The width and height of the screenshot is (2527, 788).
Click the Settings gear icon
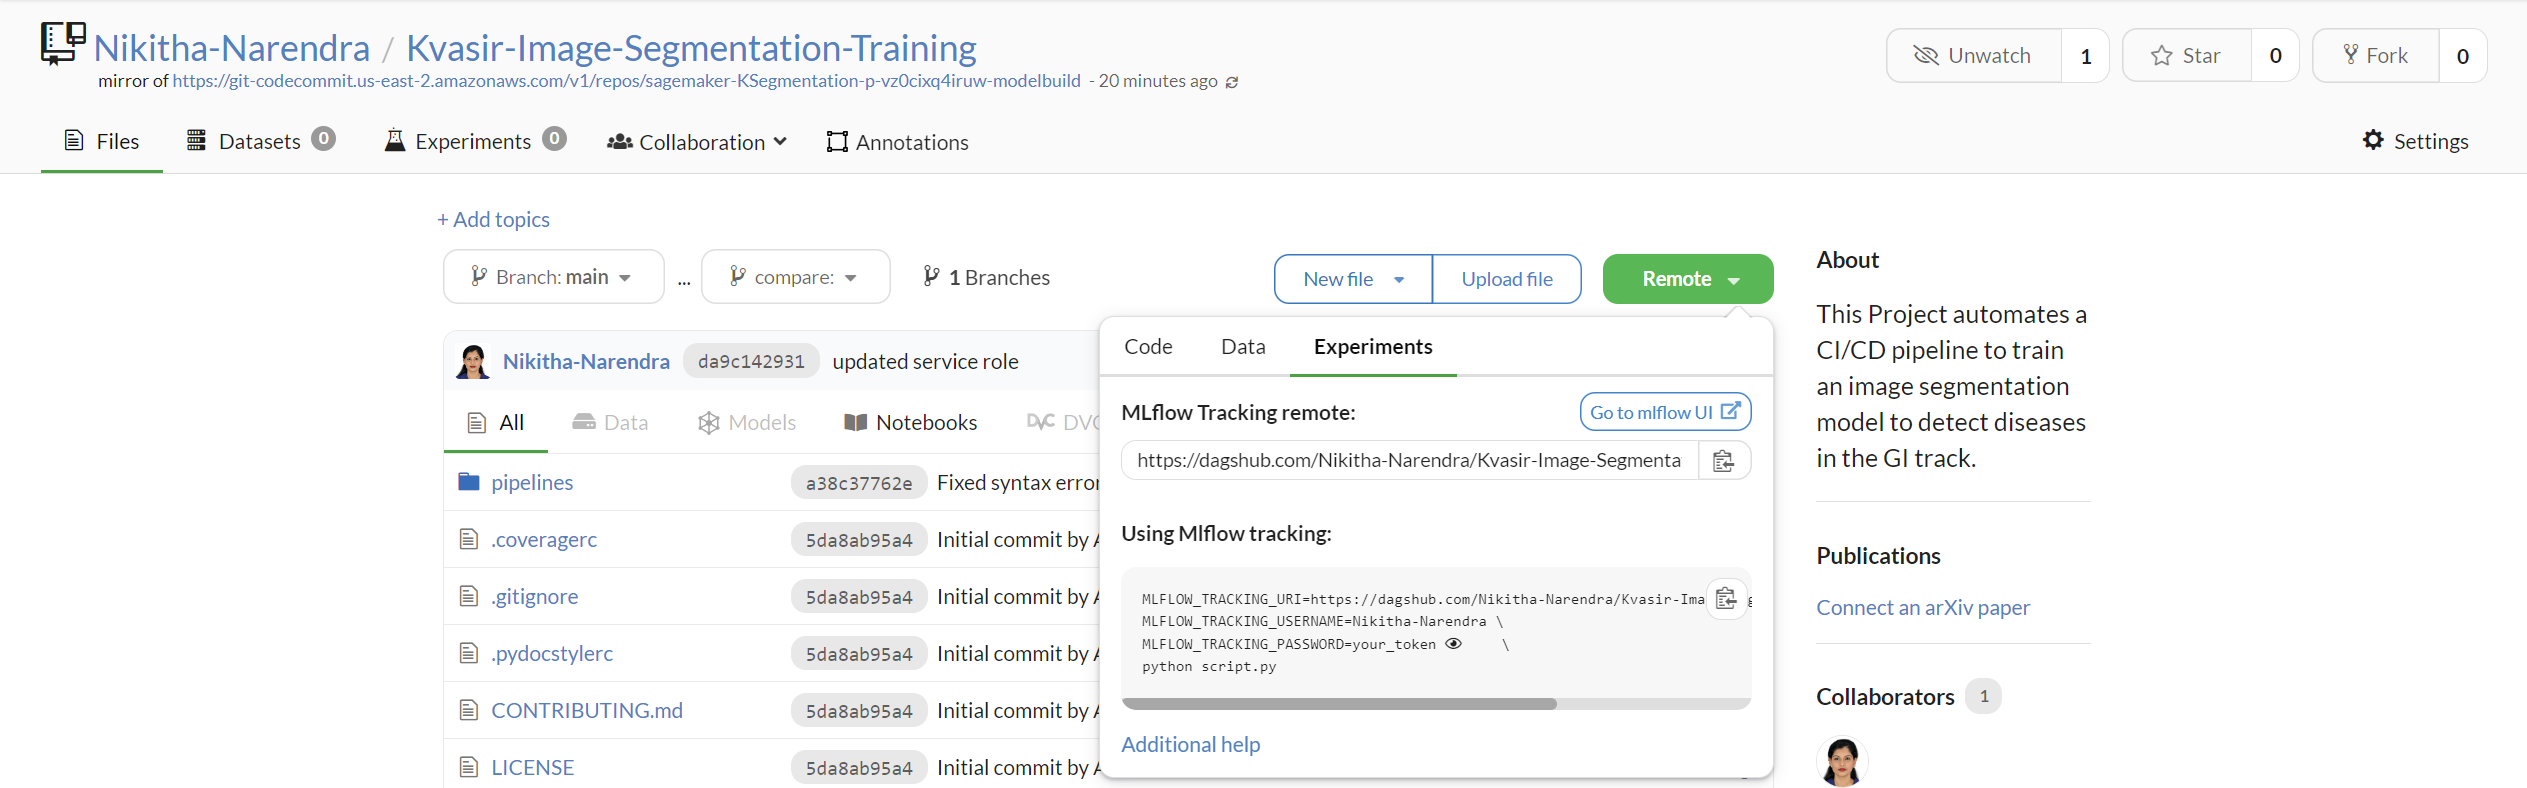(2373, 140)
